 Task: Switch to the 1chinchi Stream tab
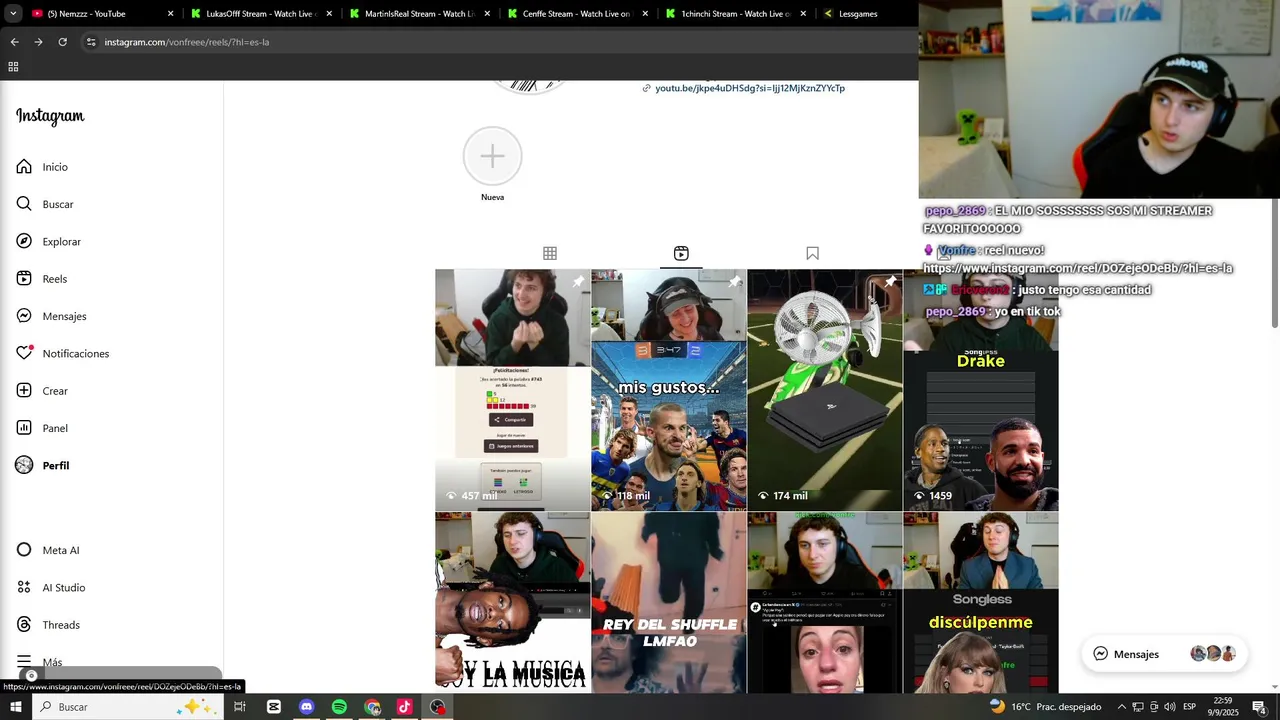tap(736, 14)
